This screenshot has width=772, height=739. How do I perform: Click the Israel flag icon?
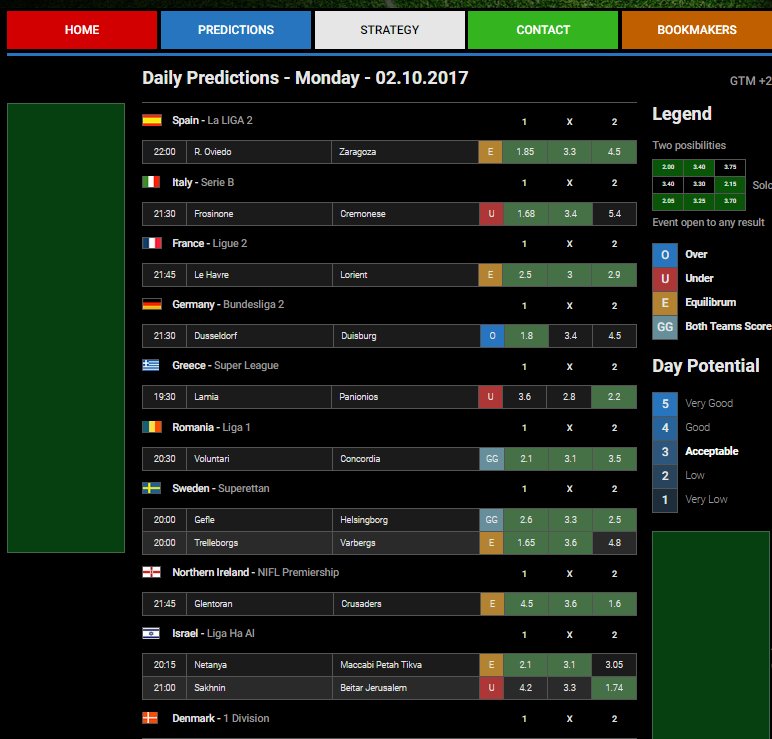(x=151, y=633)
